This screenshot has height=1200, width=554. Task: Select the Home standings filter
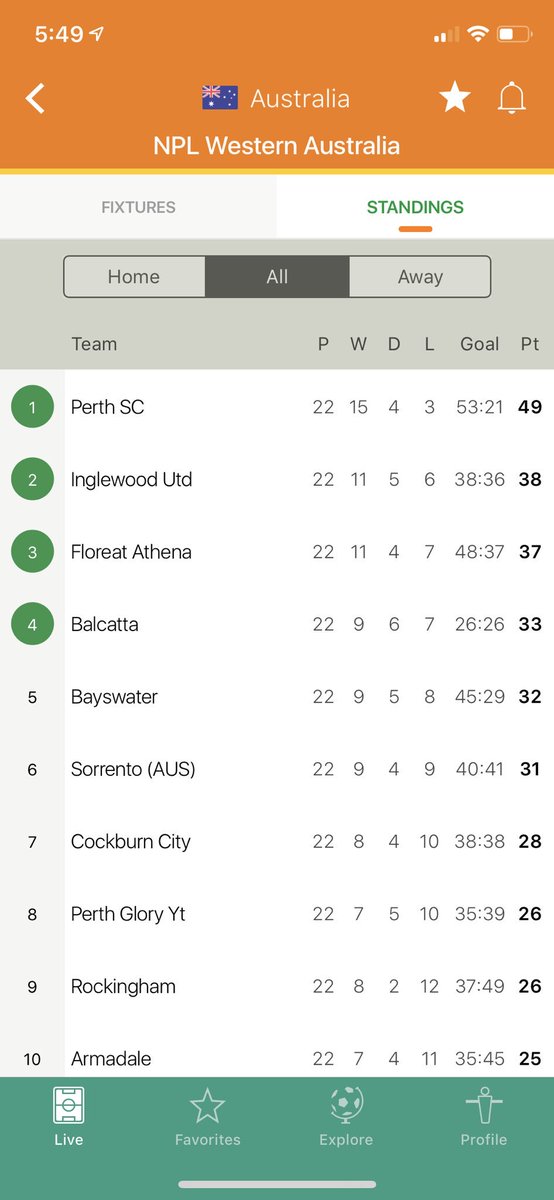click(134, 277)
